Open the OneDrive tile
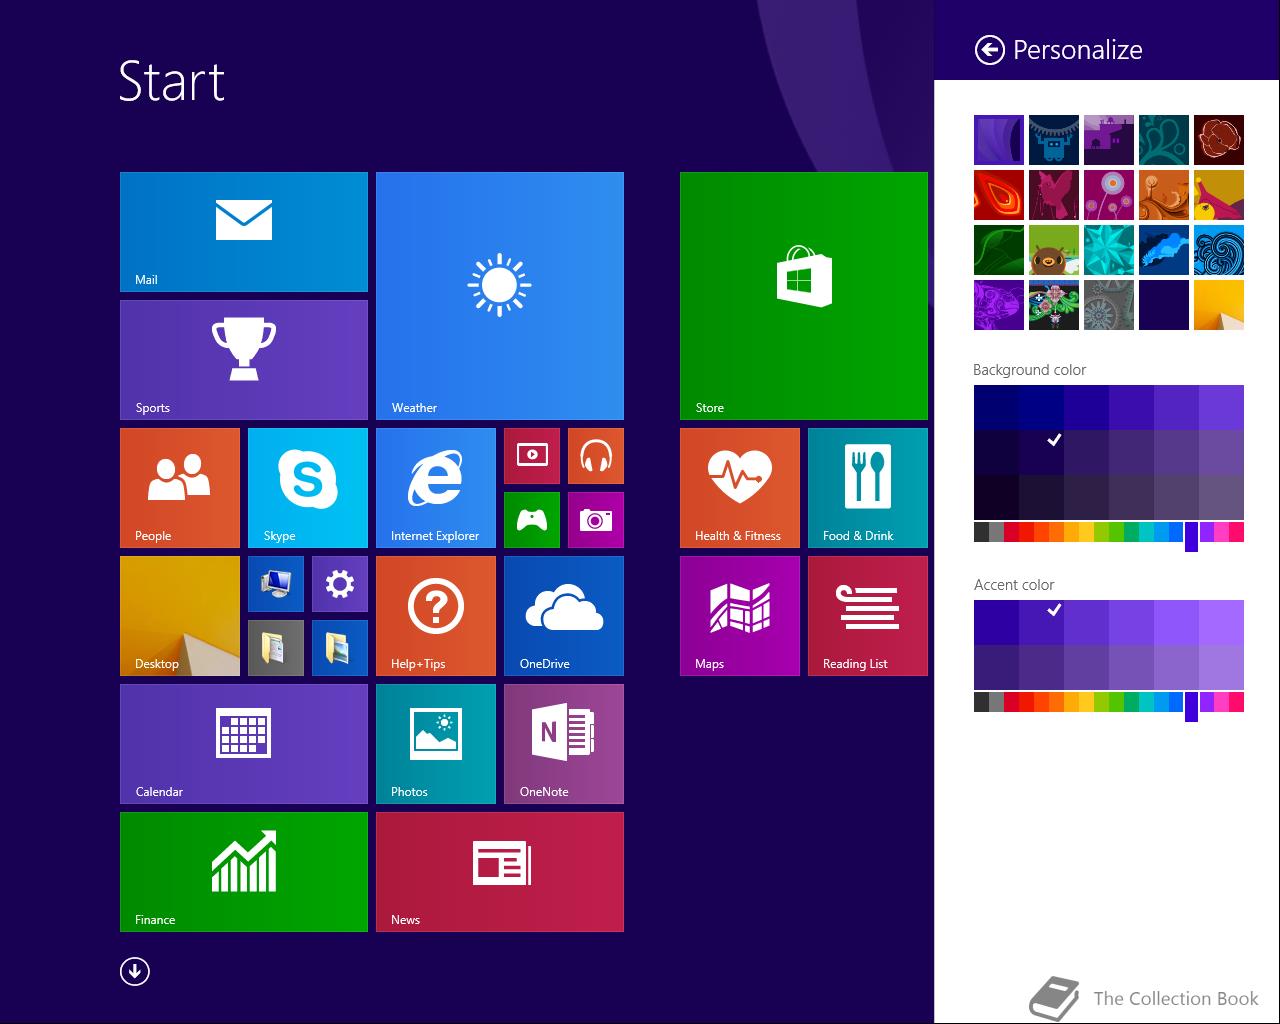The image size is (1280, 1024). (x=564, y=616)
